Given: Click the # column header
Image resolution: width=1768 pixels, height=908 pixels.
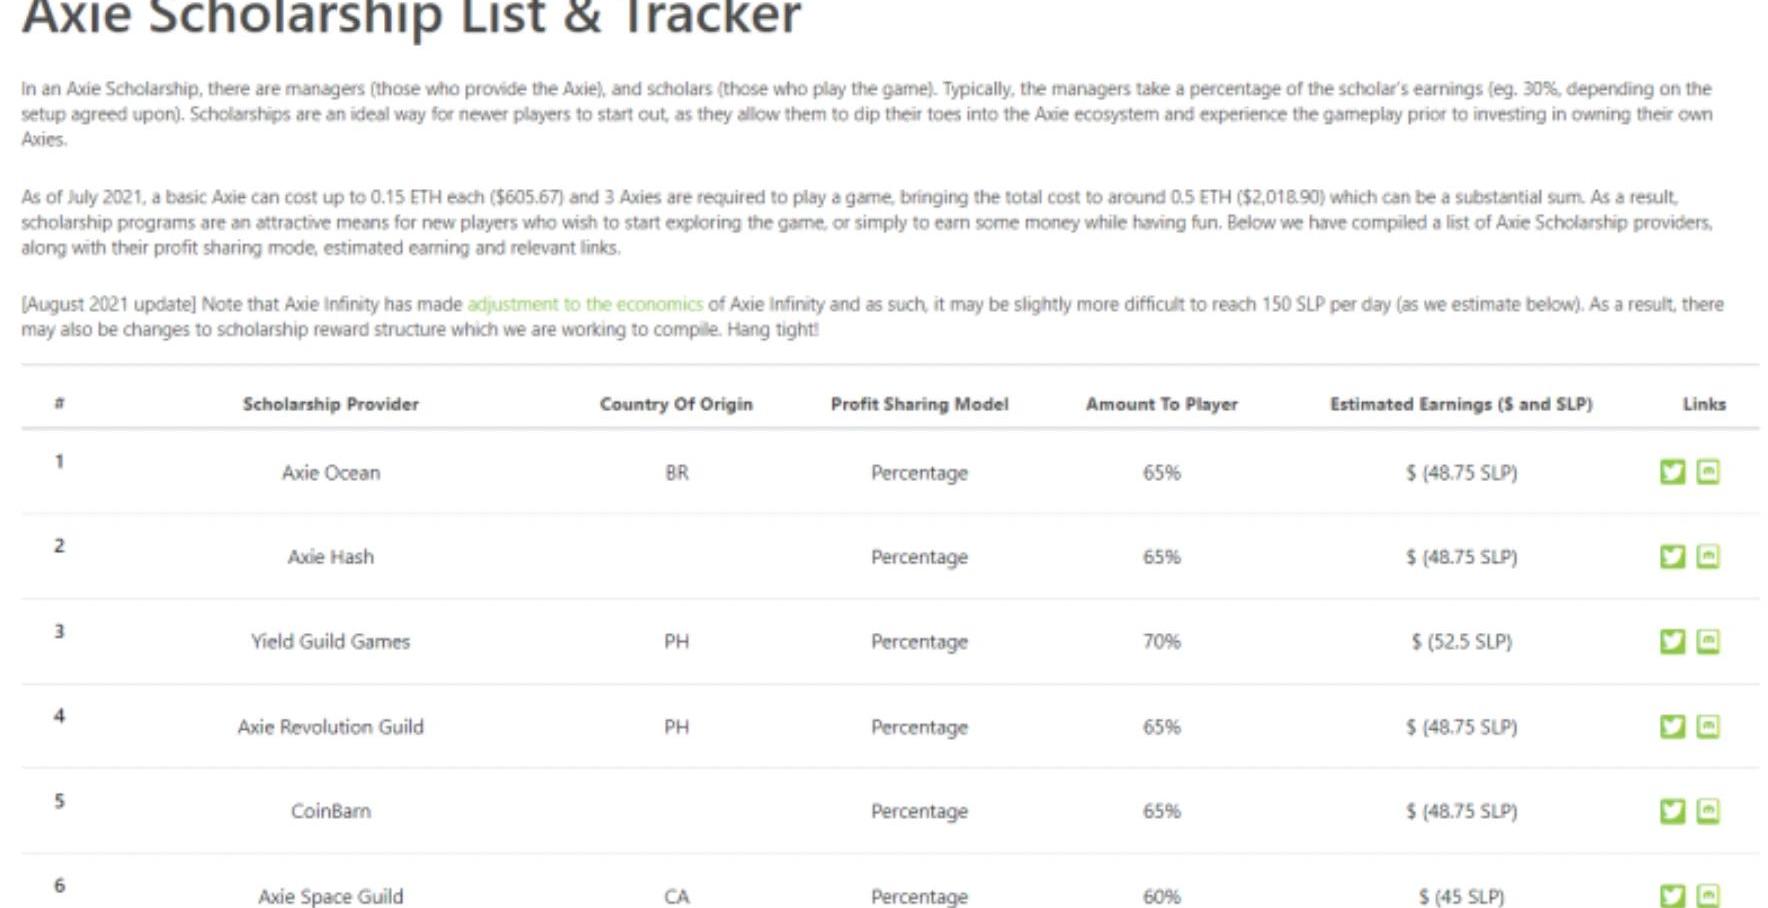Looking at the screenshot, I should [59, 403].
